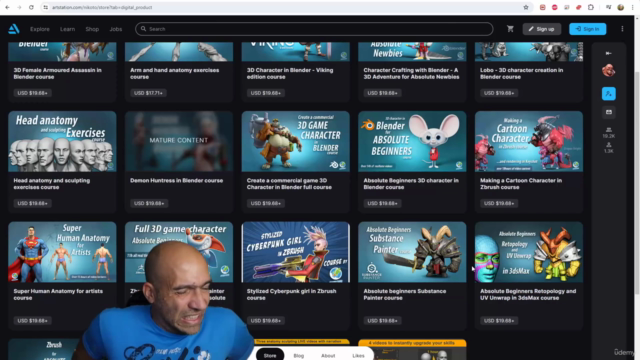Reload the page in browser

click(31, 7)
